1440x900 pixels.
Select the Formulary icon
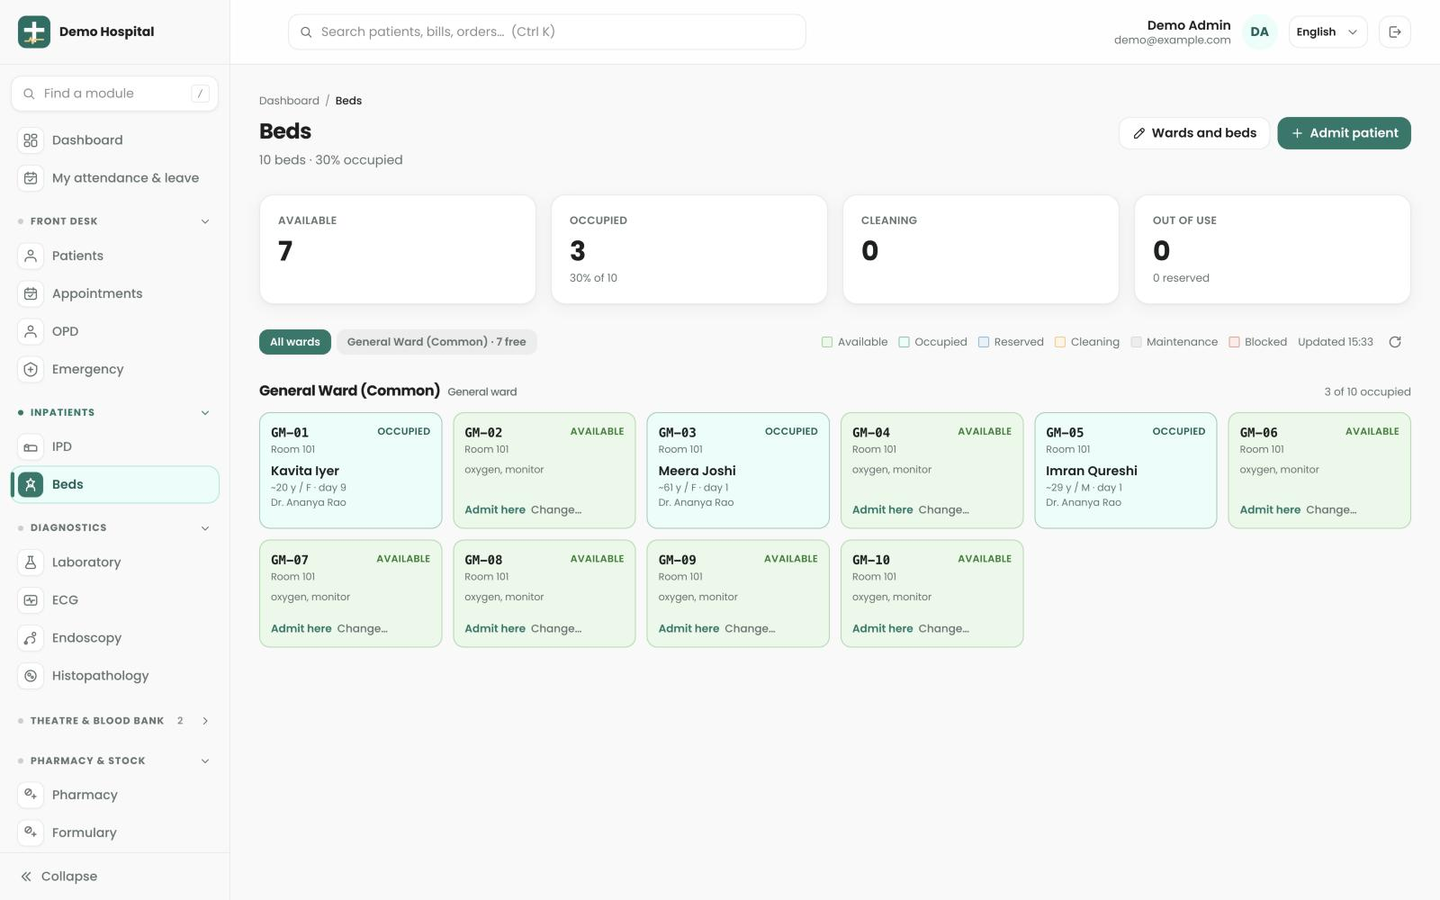pos(31,832)
